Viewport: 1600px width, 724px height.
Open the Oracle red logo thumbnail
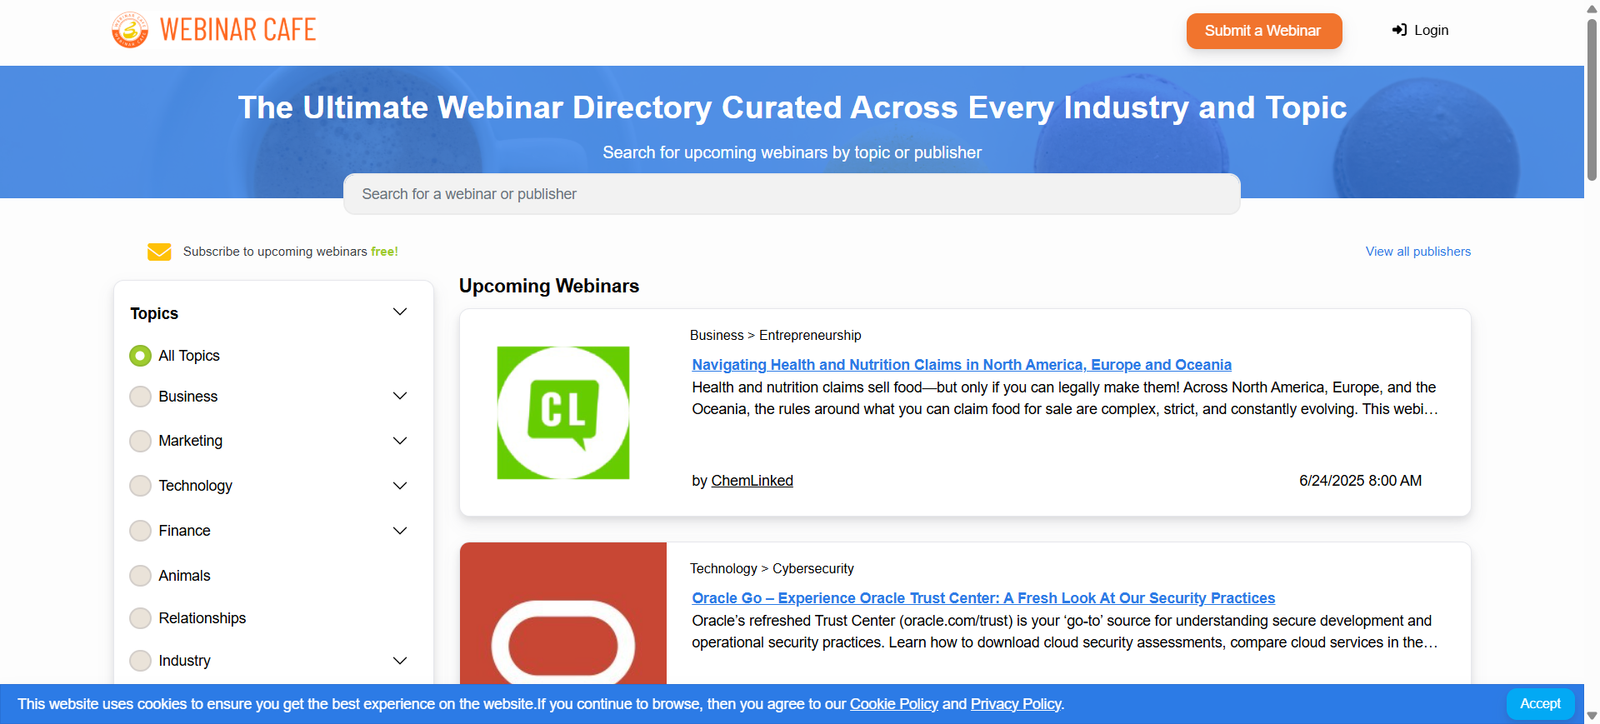563,613
